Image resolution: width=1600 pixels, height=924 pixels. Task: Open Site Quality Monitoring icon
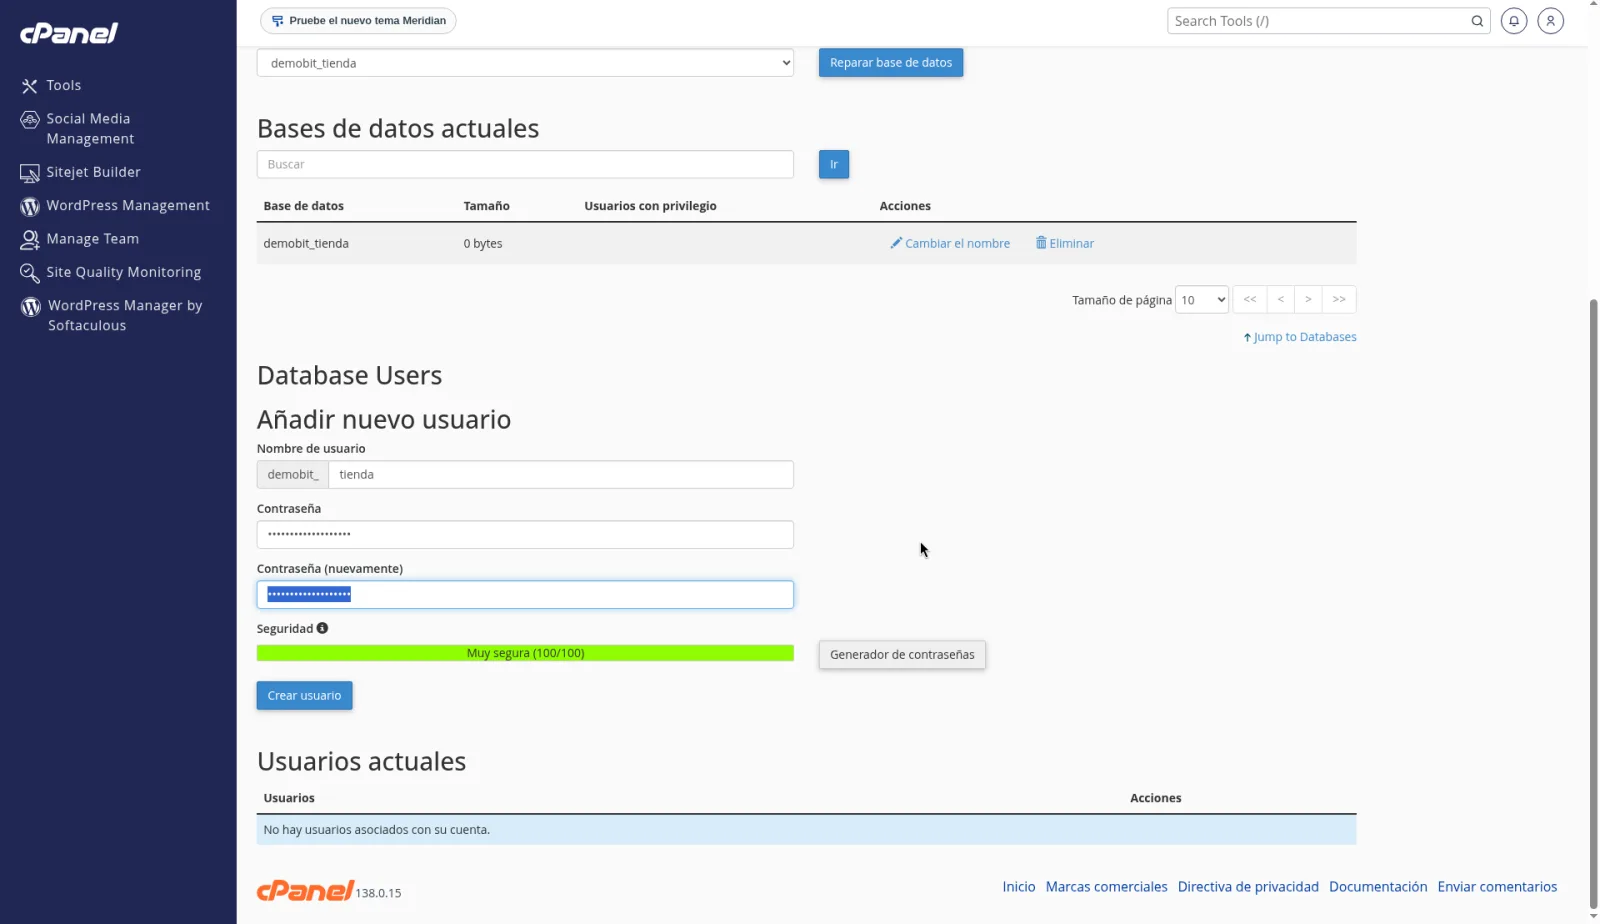pos(29,272)
